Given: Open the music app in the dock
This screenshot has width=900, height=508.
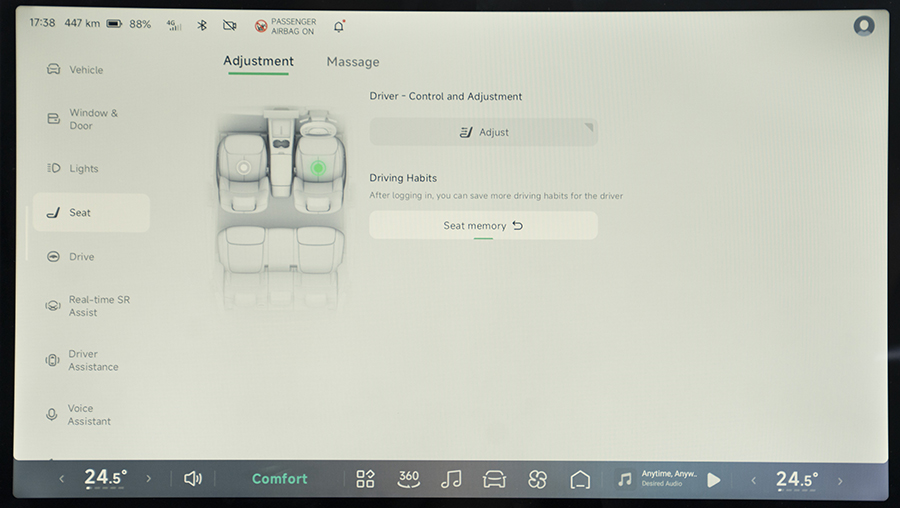Looking at the screenshot, I should point(451,479).
